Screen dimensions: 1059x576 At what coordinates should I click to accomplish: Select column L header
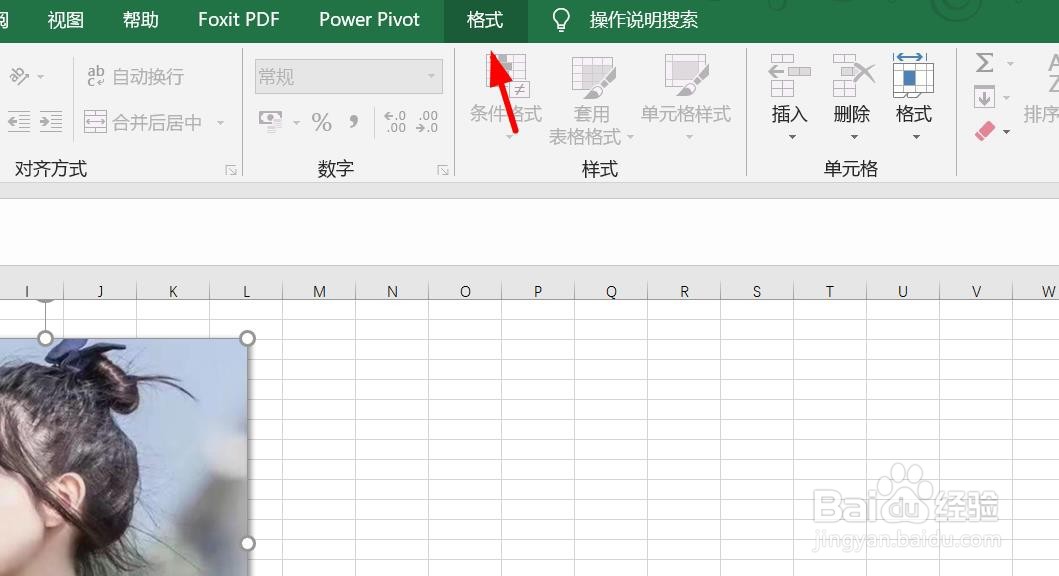pos(246,291)
